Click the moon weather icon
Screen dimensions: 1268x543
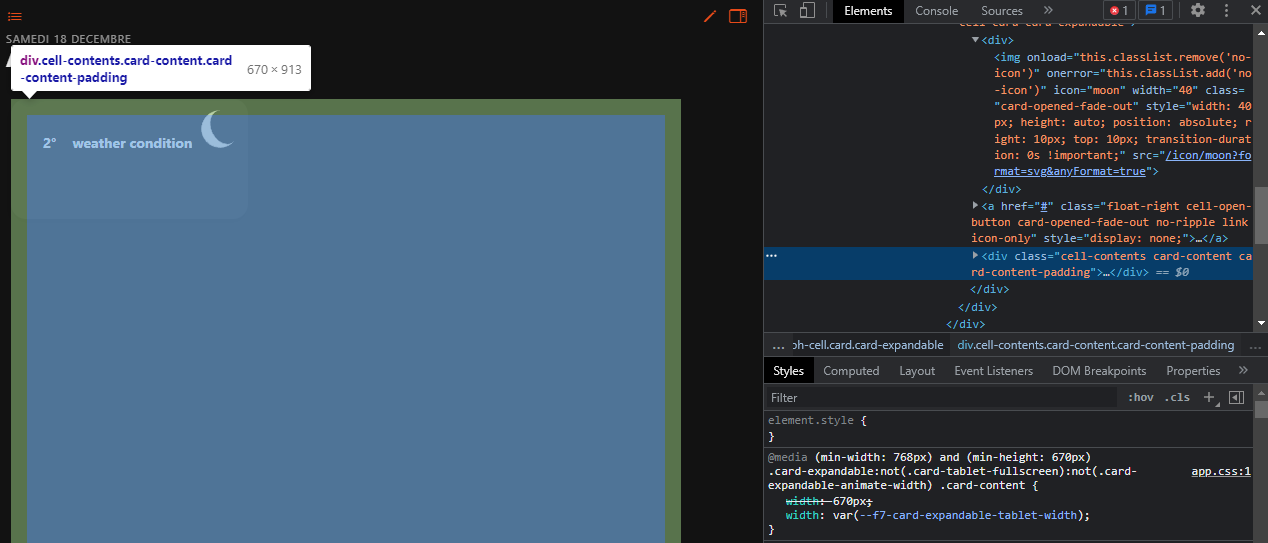click(218, 129)
